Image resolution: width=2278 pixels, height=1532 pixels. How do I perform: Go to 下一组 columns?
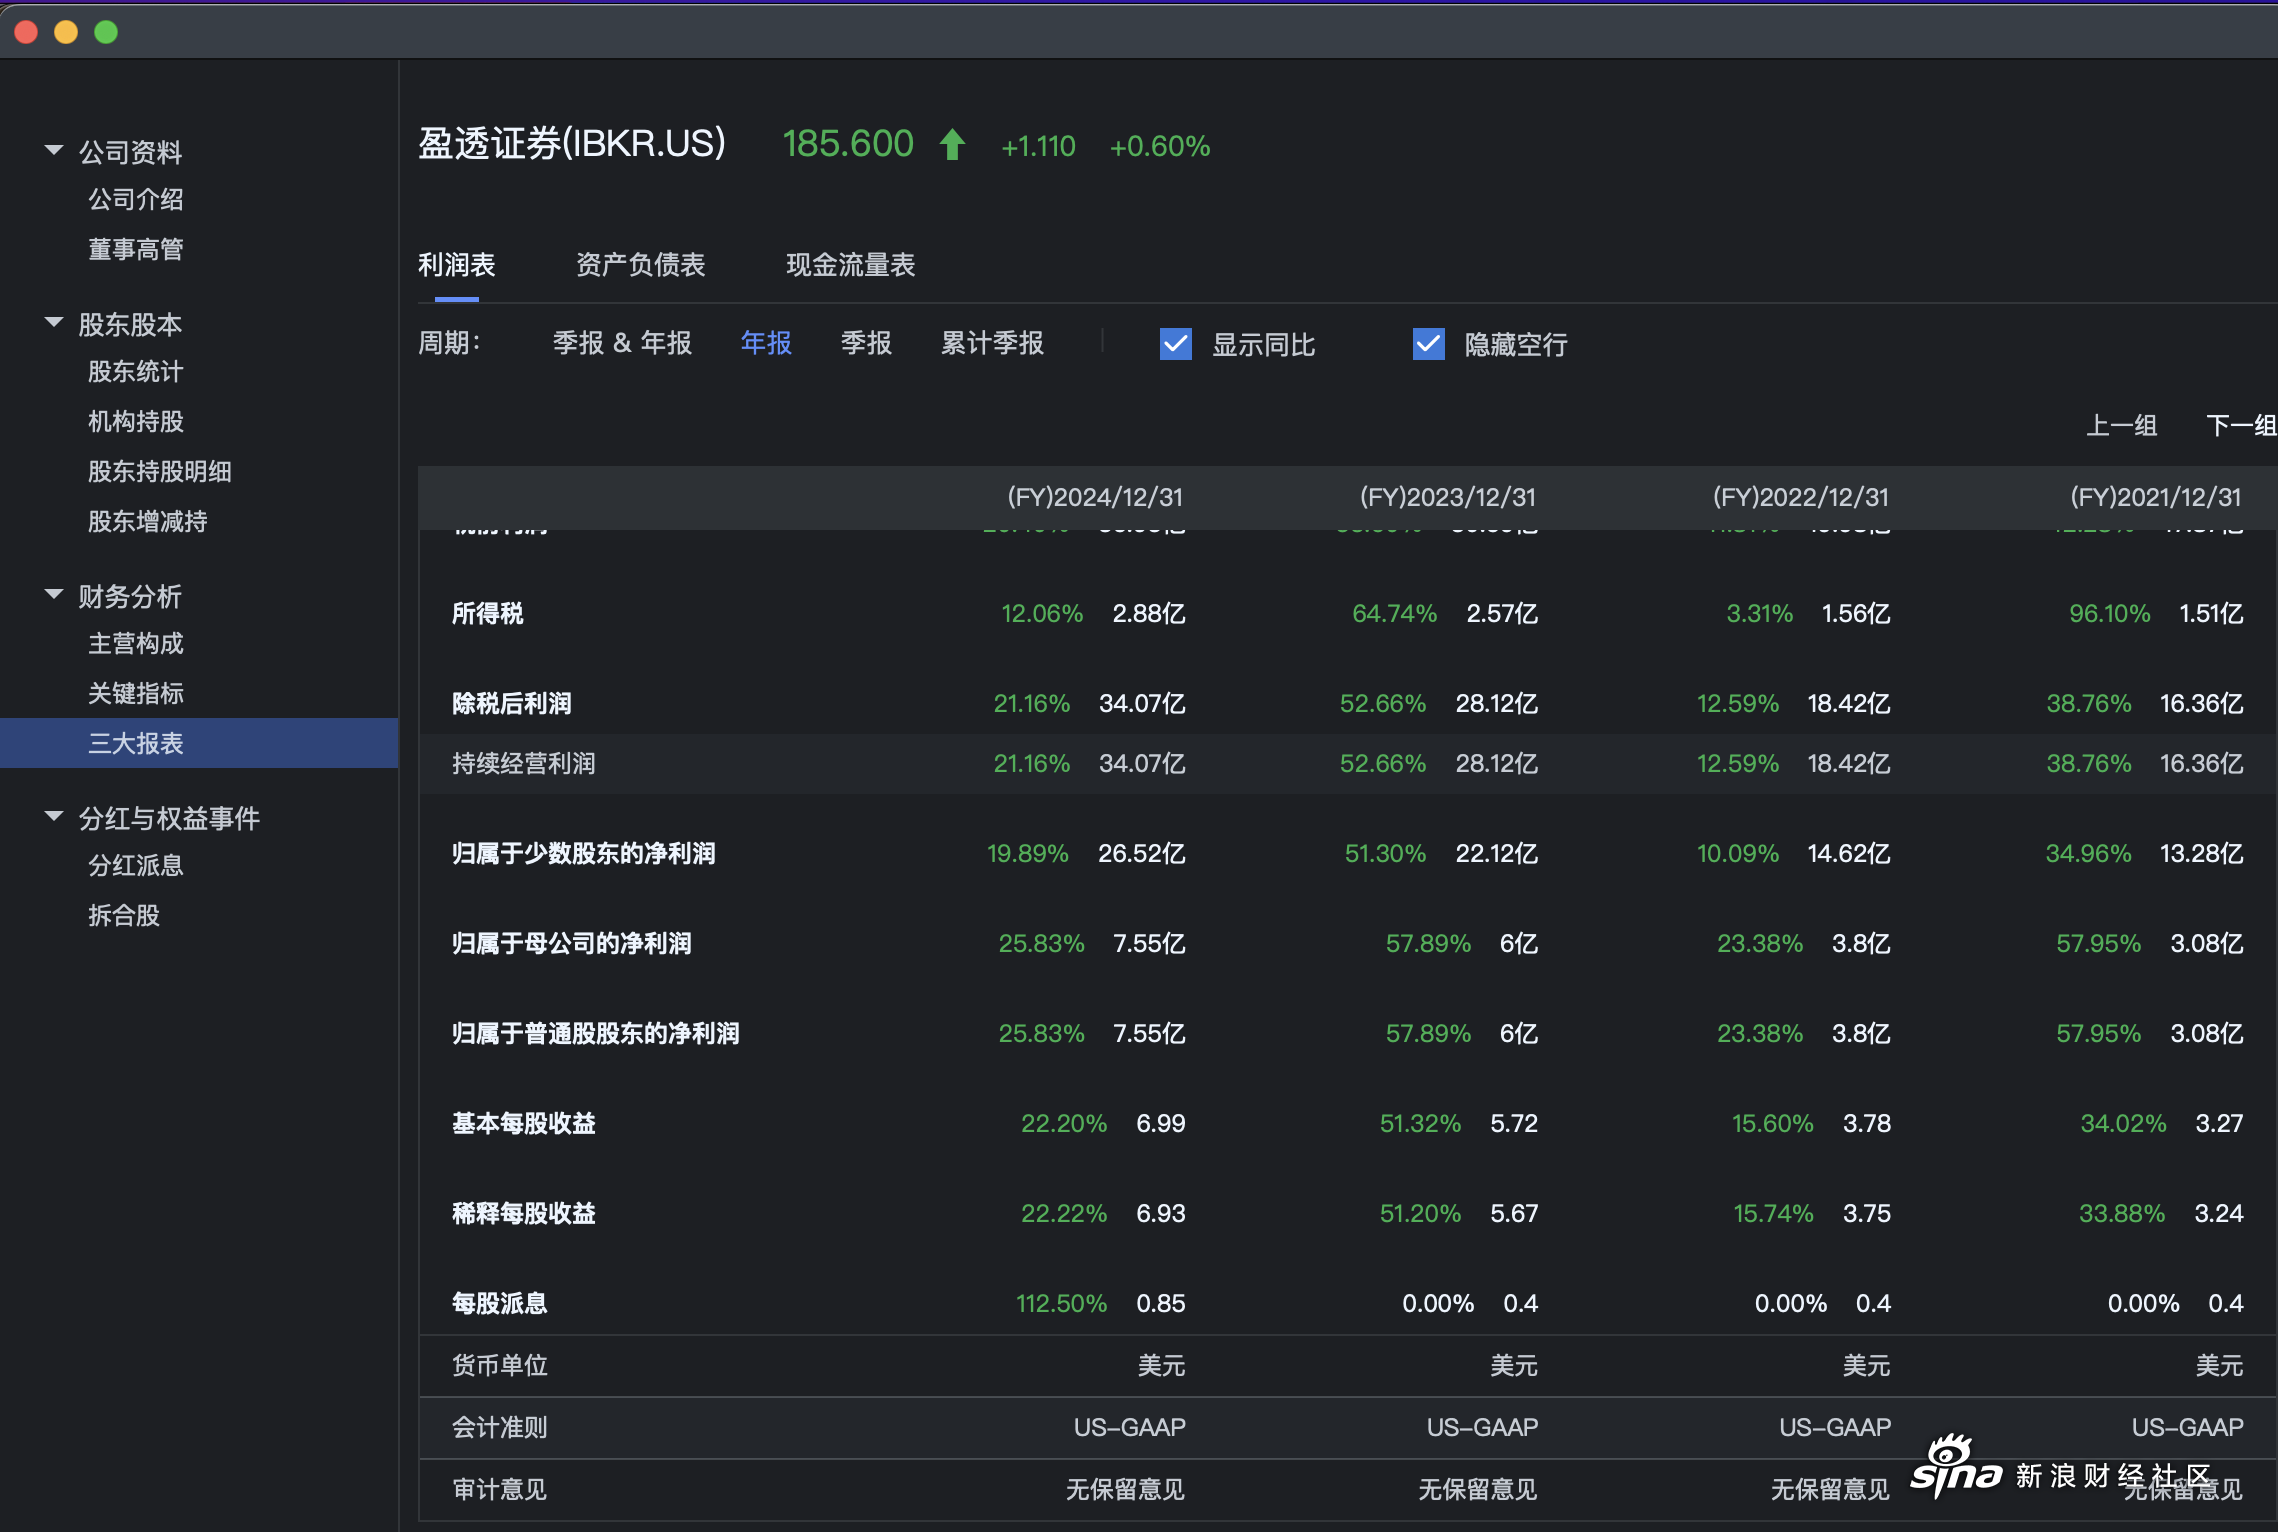(x=2242, y=425)
